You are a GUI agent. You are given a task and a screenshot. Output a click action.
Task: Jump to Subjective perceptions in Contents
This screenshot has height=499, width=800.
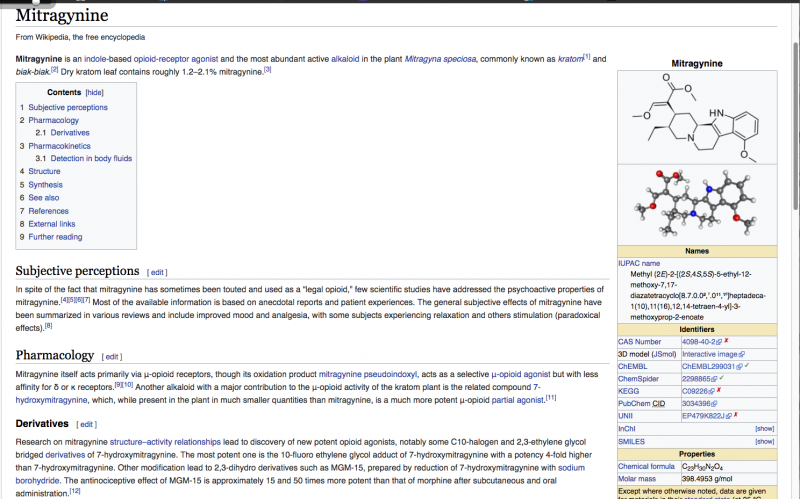point(67,107)
